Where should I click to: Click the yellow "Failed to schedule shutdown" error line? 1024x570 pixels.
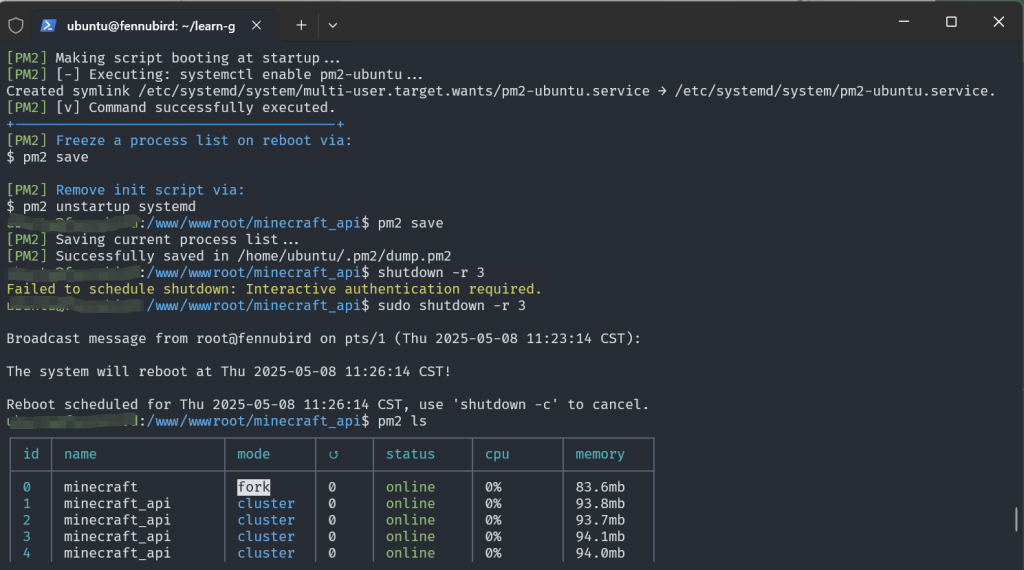pos(274,289)
